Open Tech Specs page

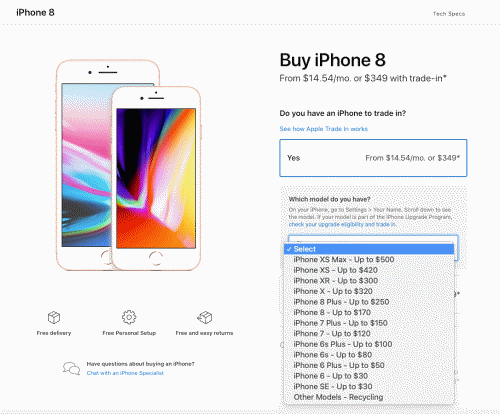tap(449, 14)
